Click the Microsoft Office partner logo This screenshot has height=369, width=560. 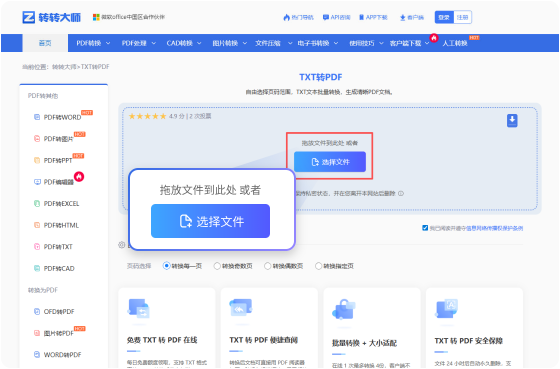[x=96, y=17]
